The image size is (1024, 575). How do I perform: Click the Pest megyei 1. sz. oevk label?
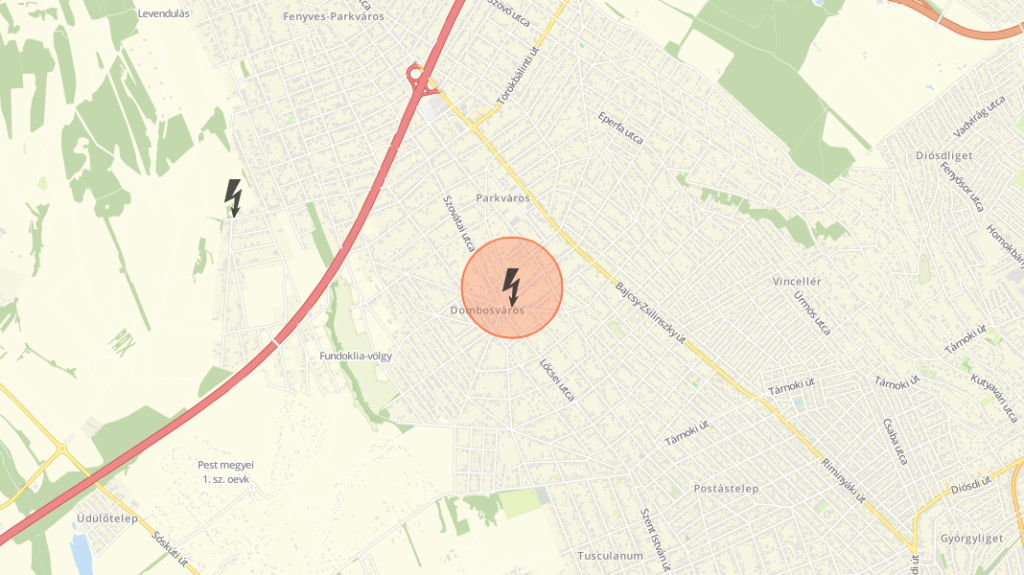[x=226, y=472]
